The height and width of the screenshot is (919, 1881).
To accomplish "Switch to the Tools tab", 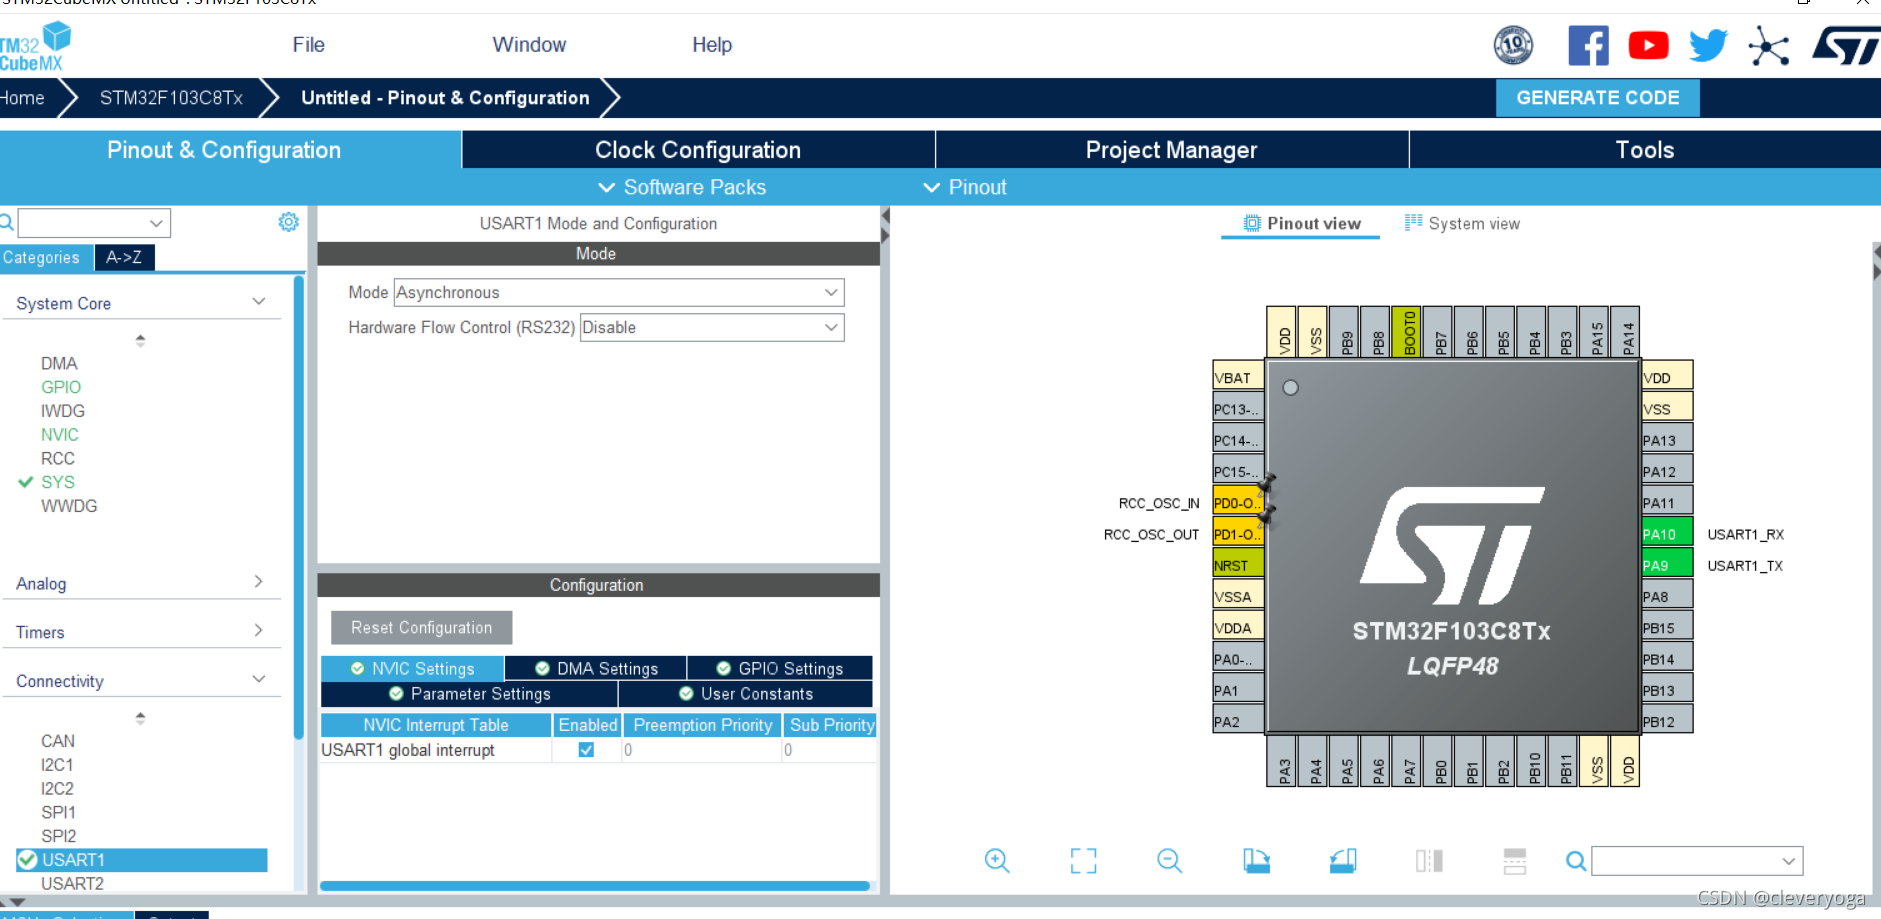I will (1645, 149).
